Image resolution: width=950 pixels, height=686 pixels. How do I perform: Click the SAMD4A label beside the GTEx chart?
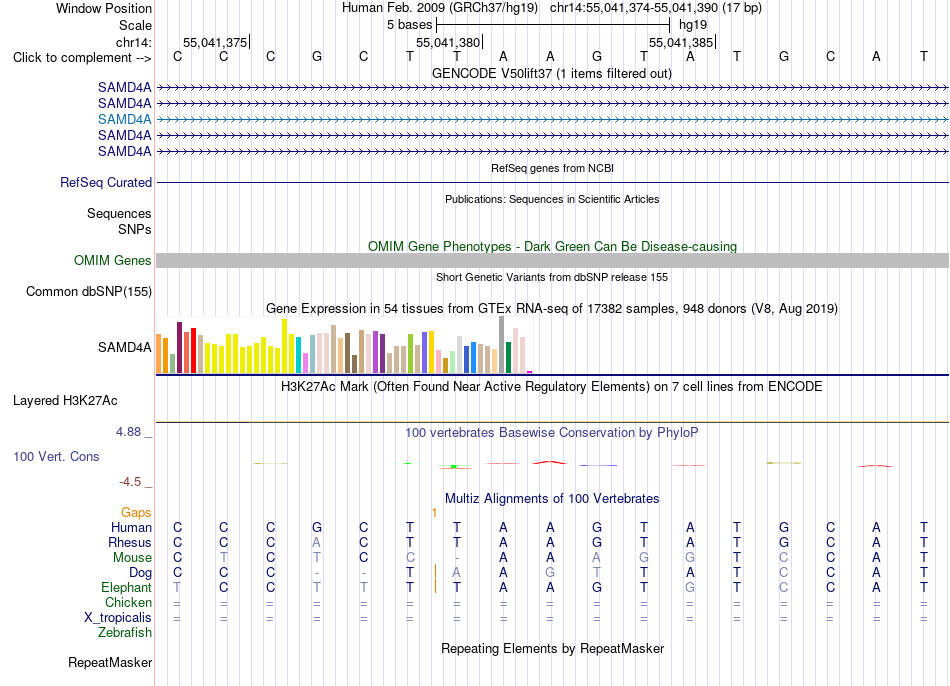point(124,347)
